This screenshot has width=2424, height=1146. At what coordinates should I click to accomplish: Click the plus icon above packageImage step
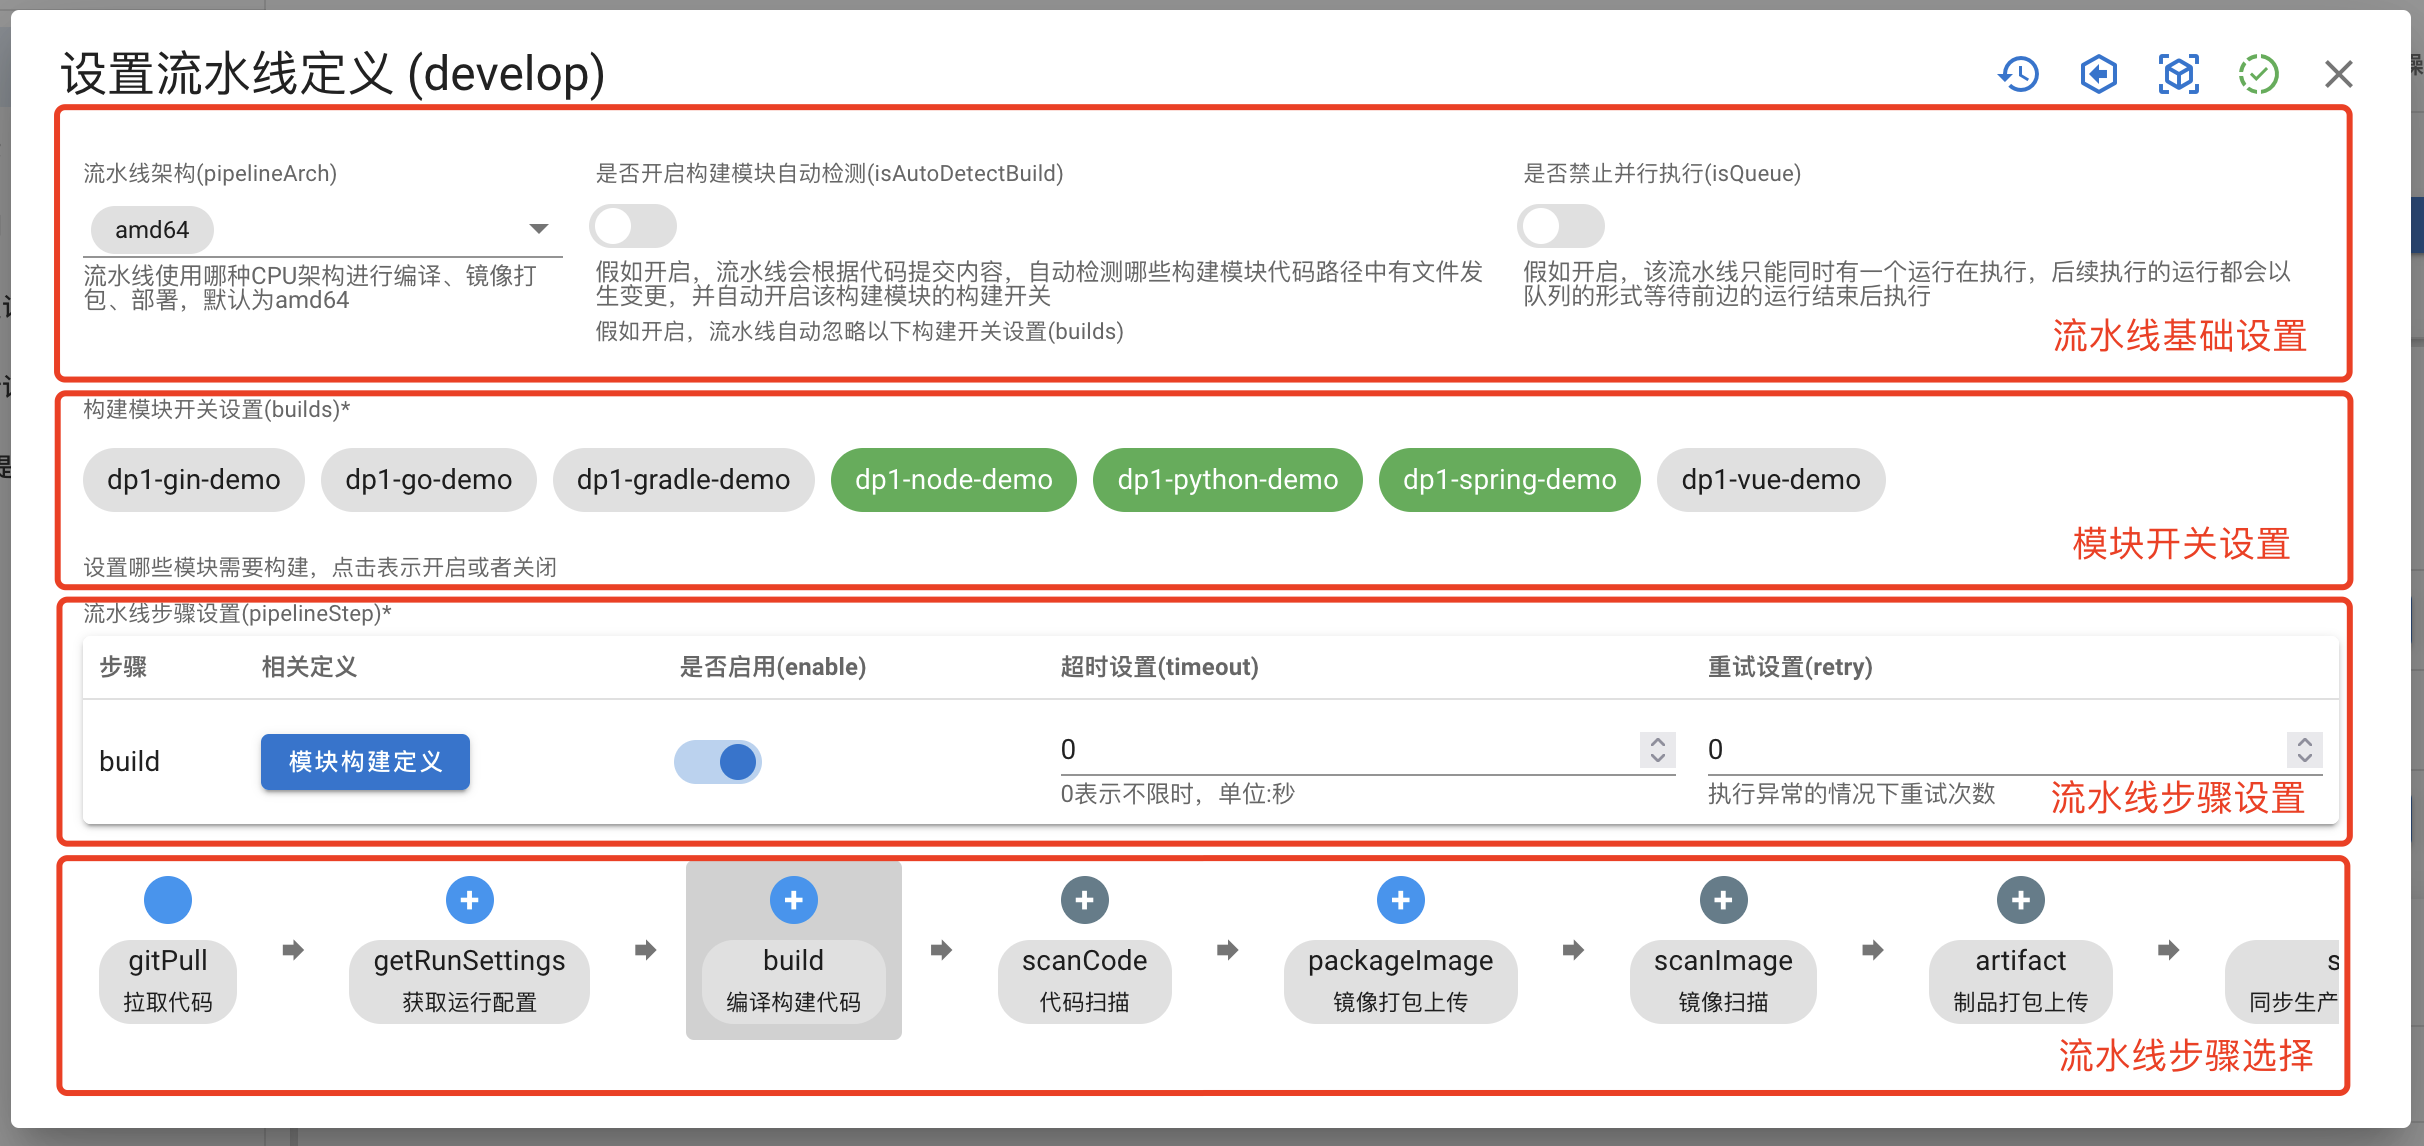click(x=1400, y=899)
